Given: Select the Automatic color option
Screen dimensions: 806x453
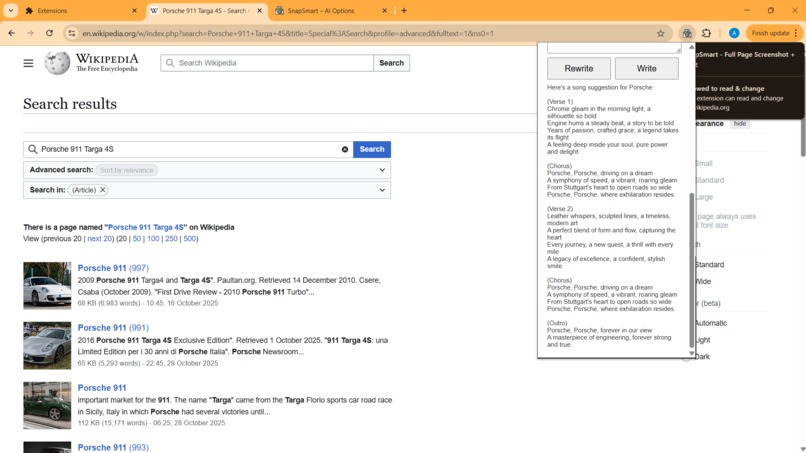Looking at the screenshot, I should pos(710,323).
